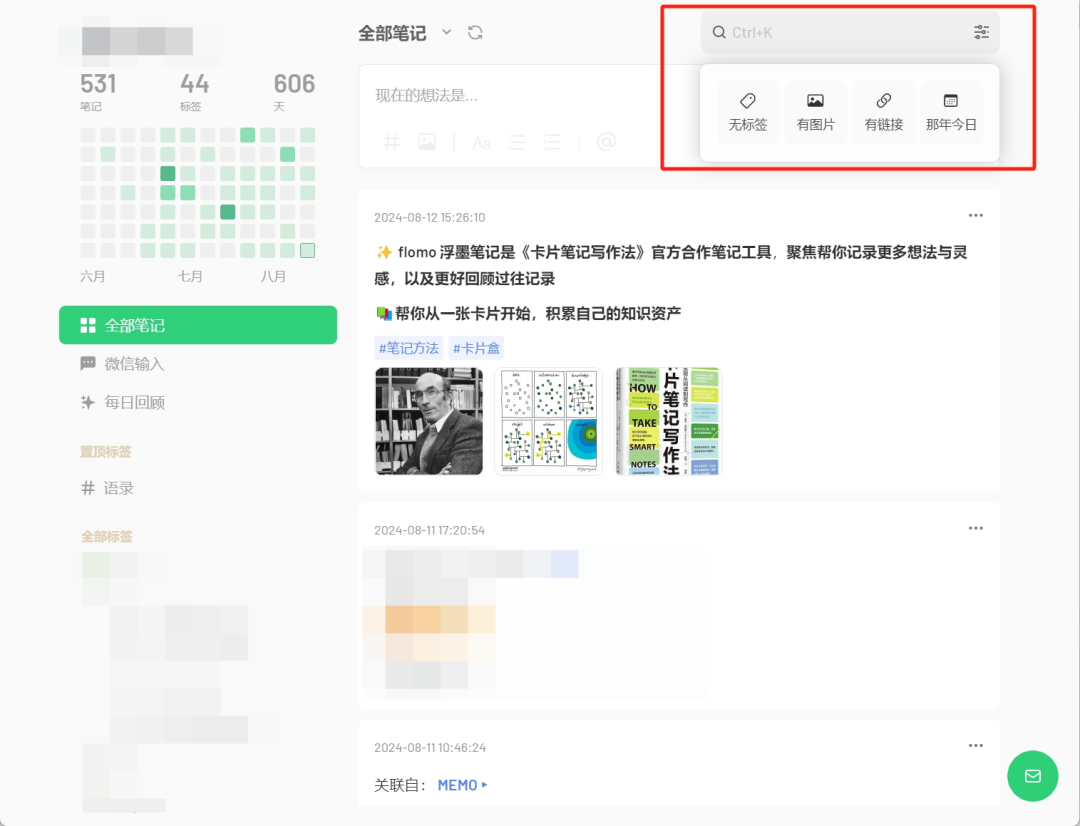Screen dimensions: 1080x826
Task: Show 那年今日 notes
Action: tap(951, 112)
